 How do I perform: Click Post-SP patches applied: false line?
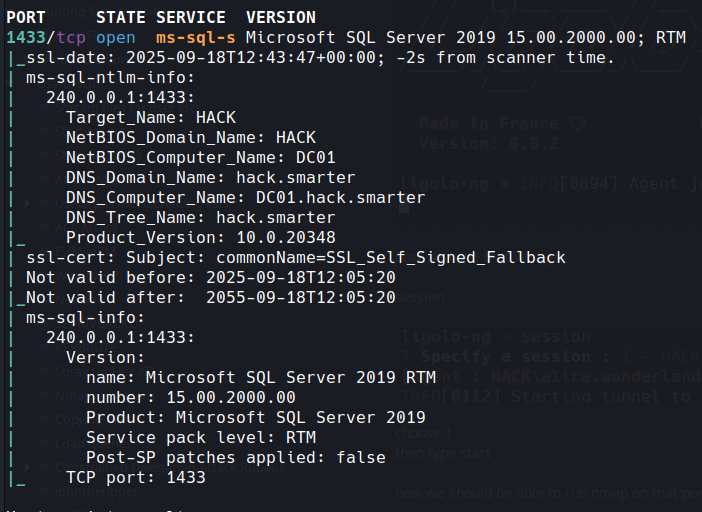pos(235,457)
